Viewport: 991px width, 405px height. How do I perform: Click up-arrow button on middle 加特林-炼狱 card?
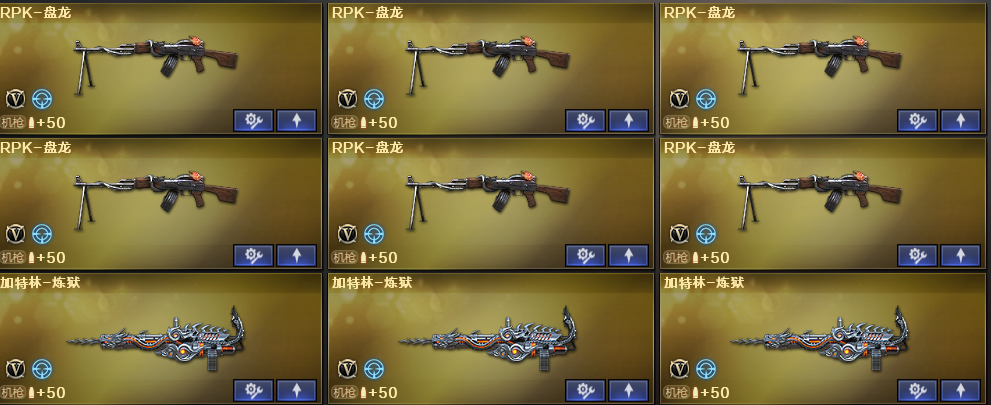(x=628, y=390)
